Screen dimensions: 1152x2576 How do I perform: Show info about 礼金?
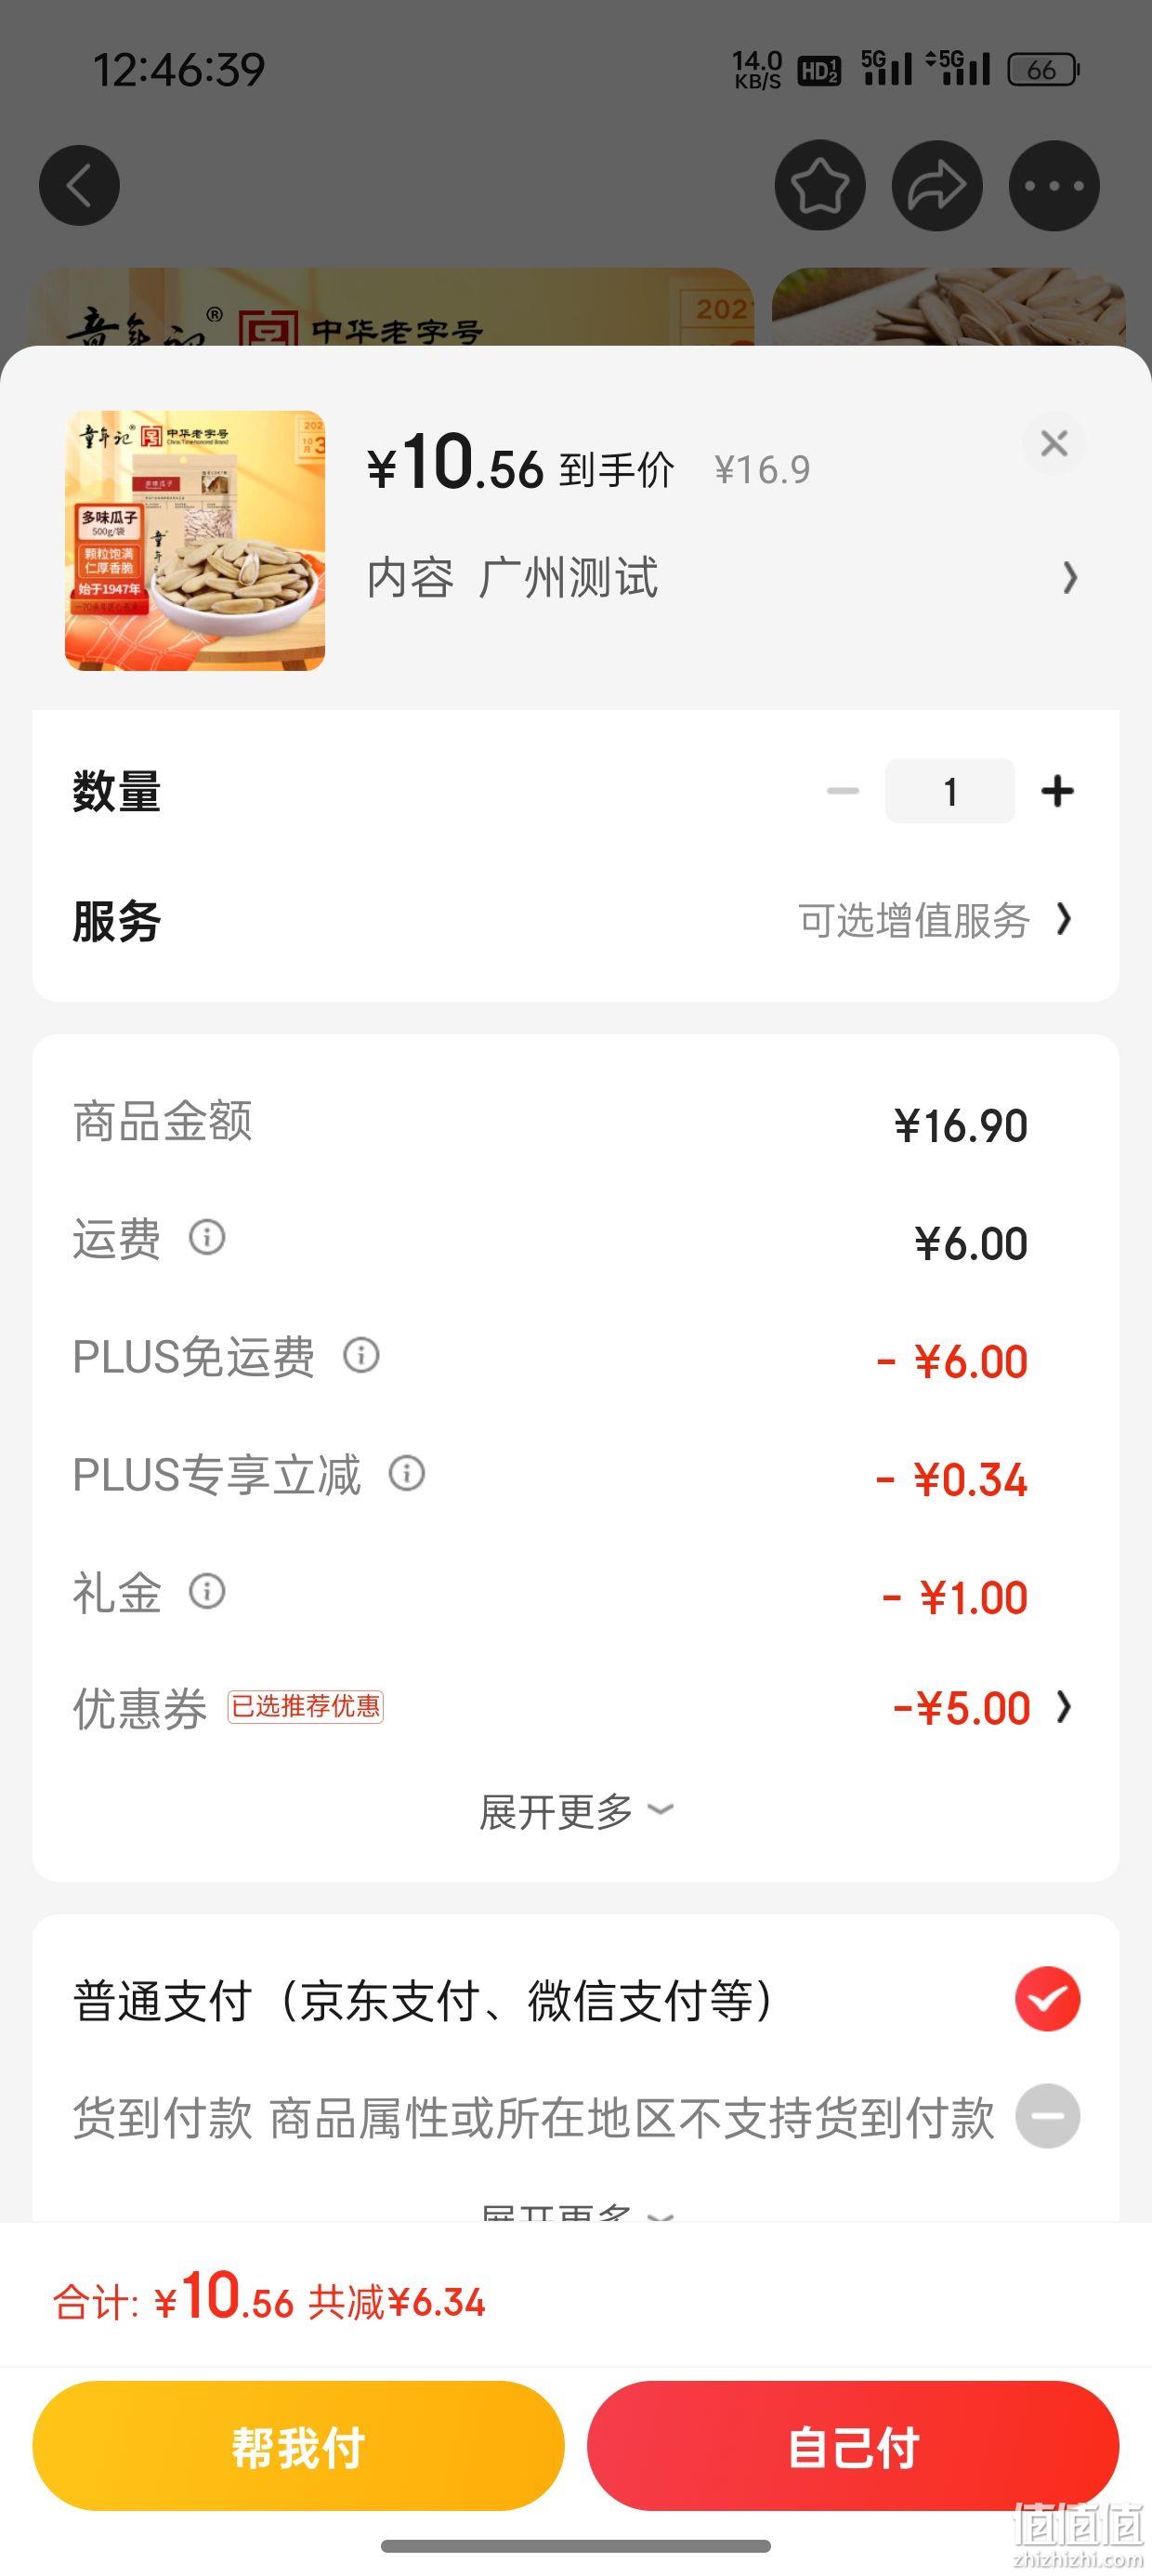pos(207,1592)
